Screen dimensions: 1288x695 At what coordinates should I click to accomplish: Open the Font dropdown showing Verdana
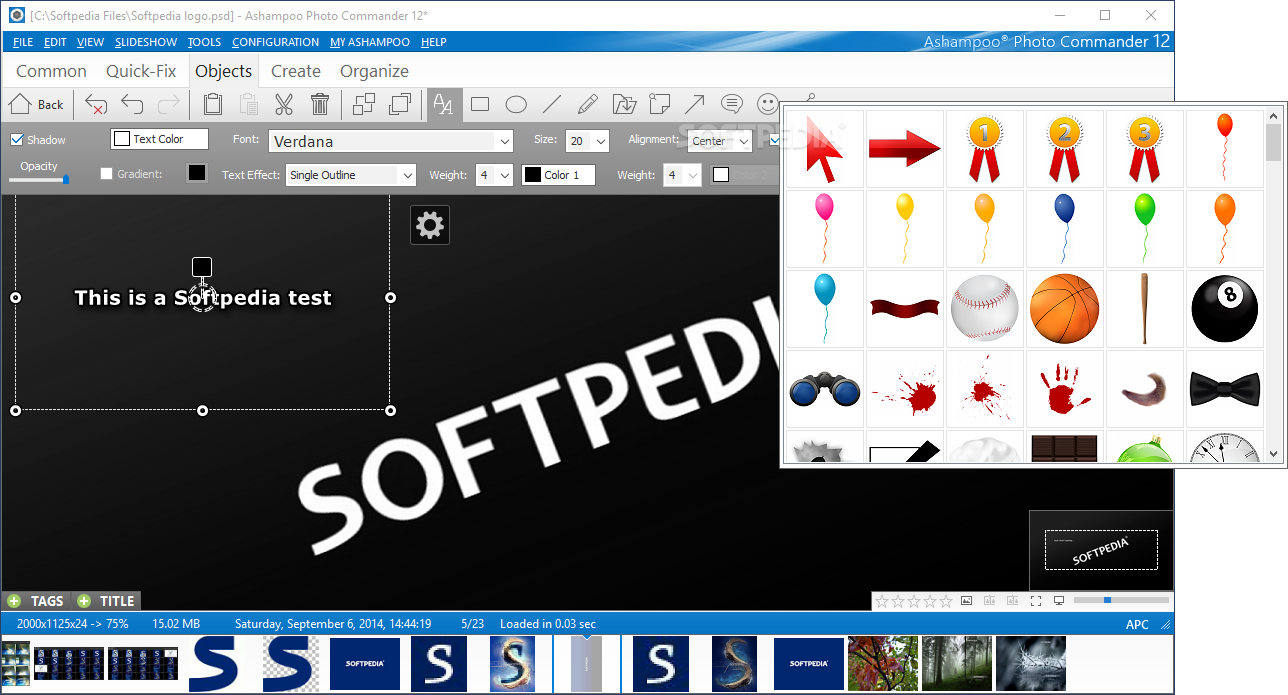[390, 141]
